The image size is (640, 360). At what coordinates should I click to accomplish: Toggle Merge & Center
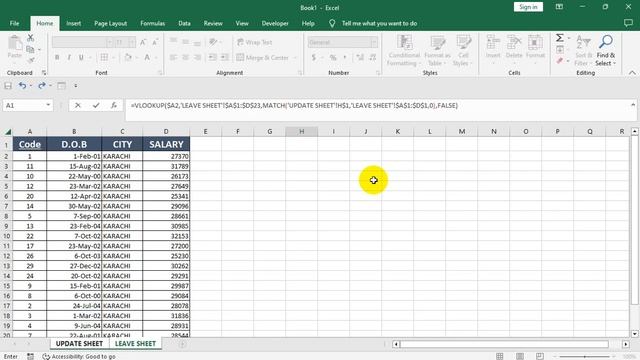click(x=263, y=58)
